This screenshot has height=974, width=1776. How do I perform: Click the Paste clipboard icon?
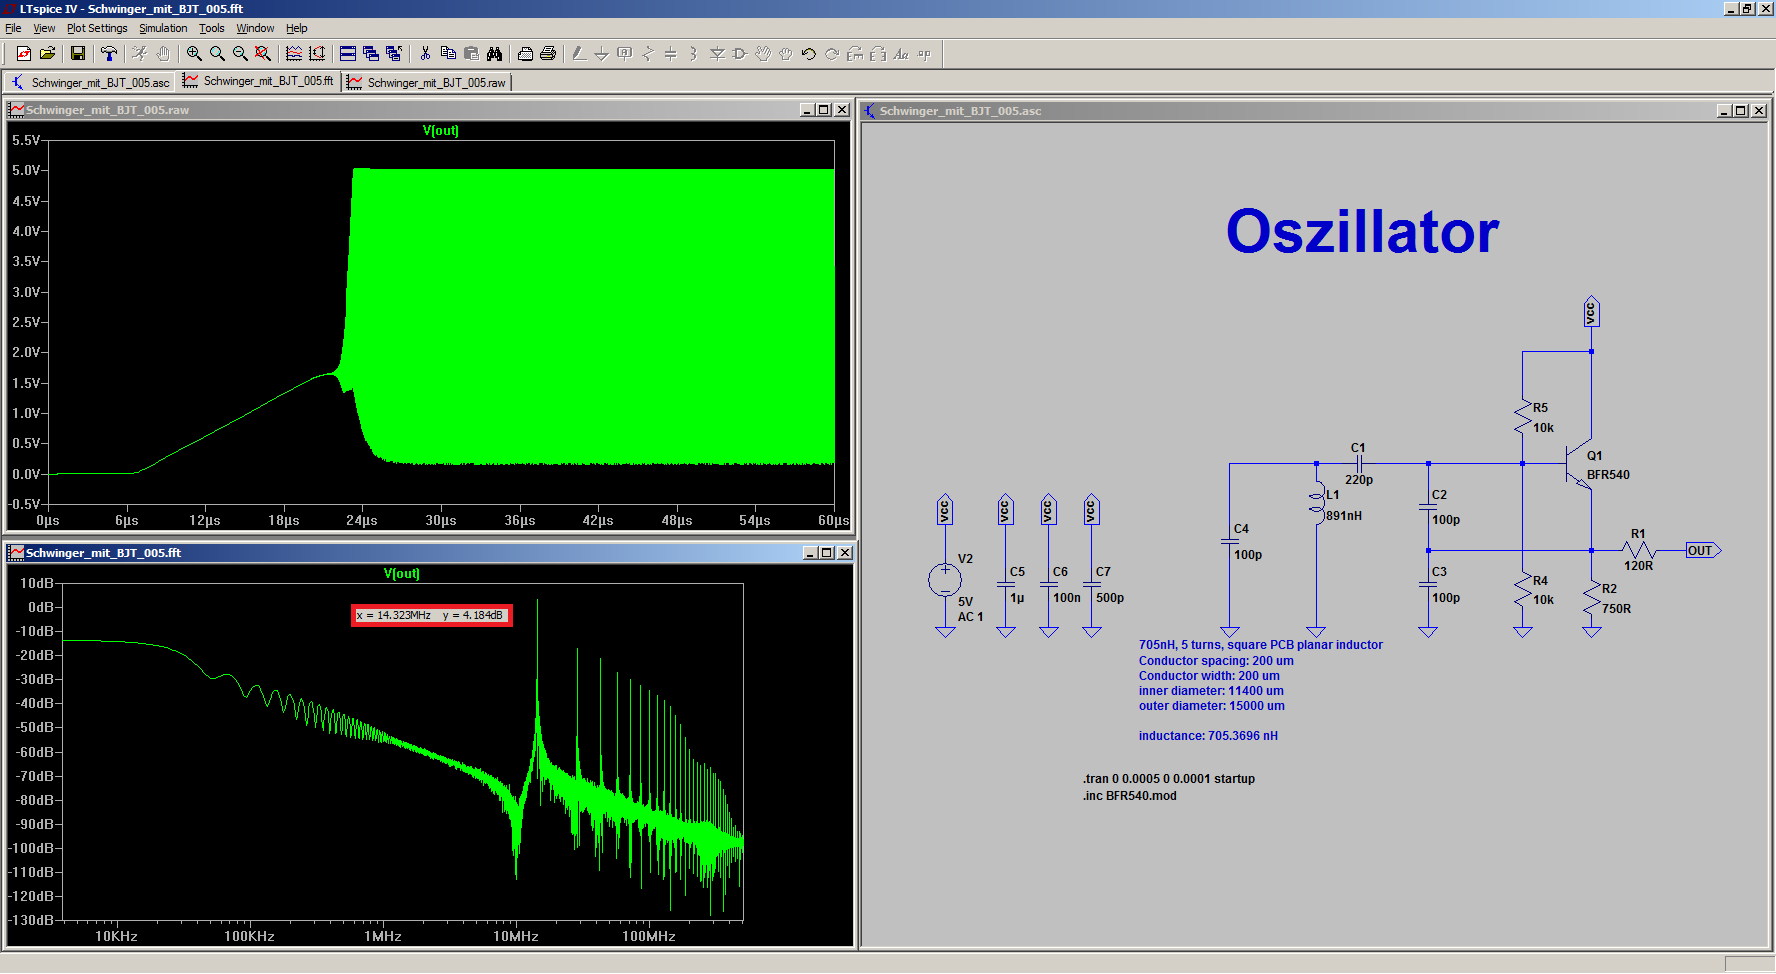(x=471, y=54)
